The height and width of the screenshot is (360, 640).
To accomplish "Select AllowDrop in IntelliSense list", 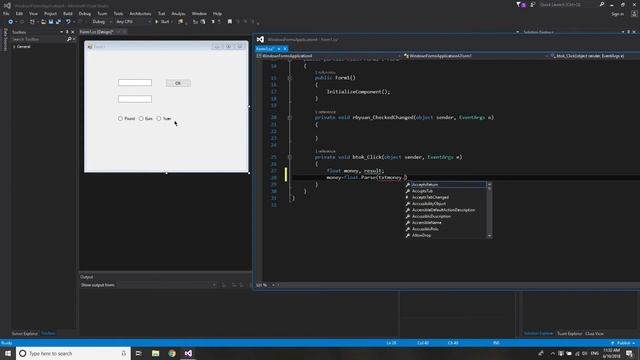I will 445,235.
